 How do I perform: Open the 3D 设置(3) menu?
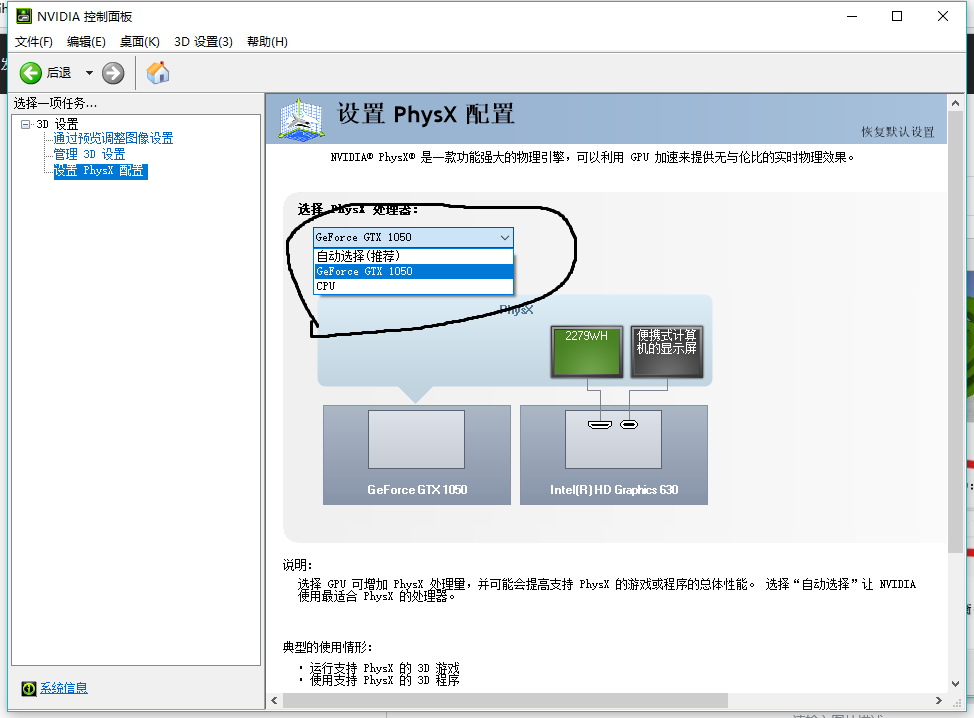point(203,41)
